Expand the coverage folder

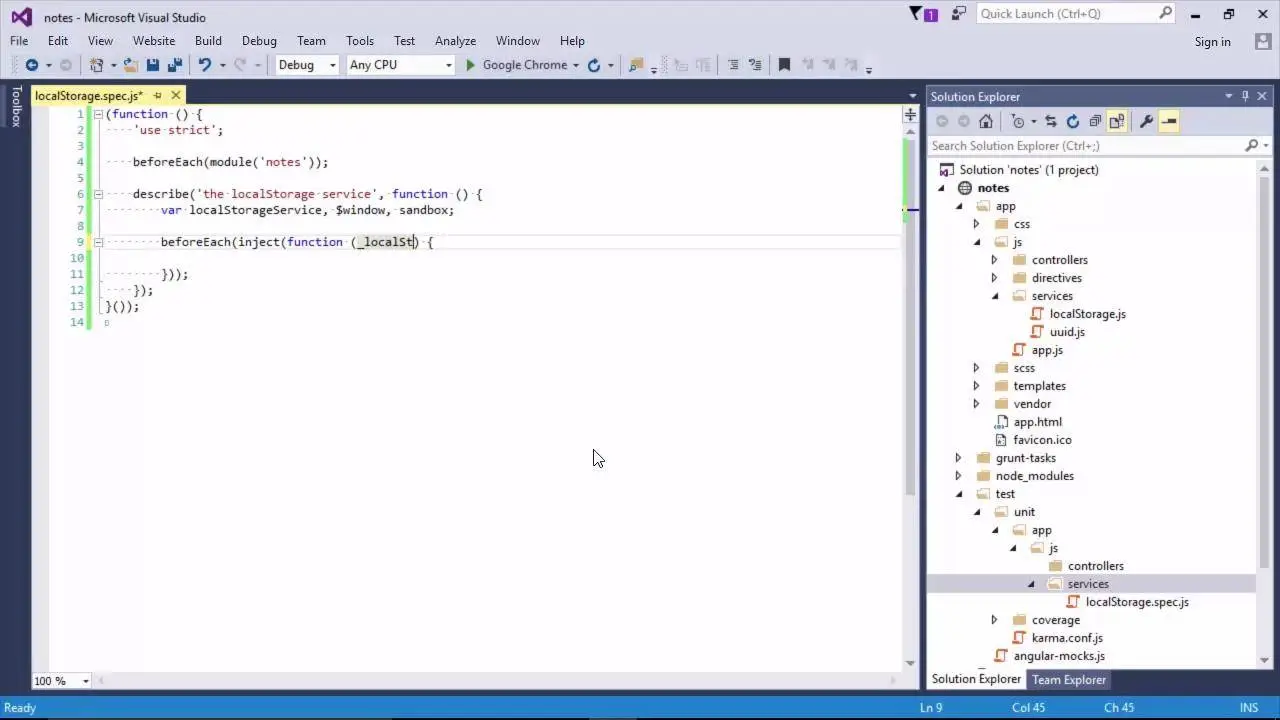click(994, 620)
